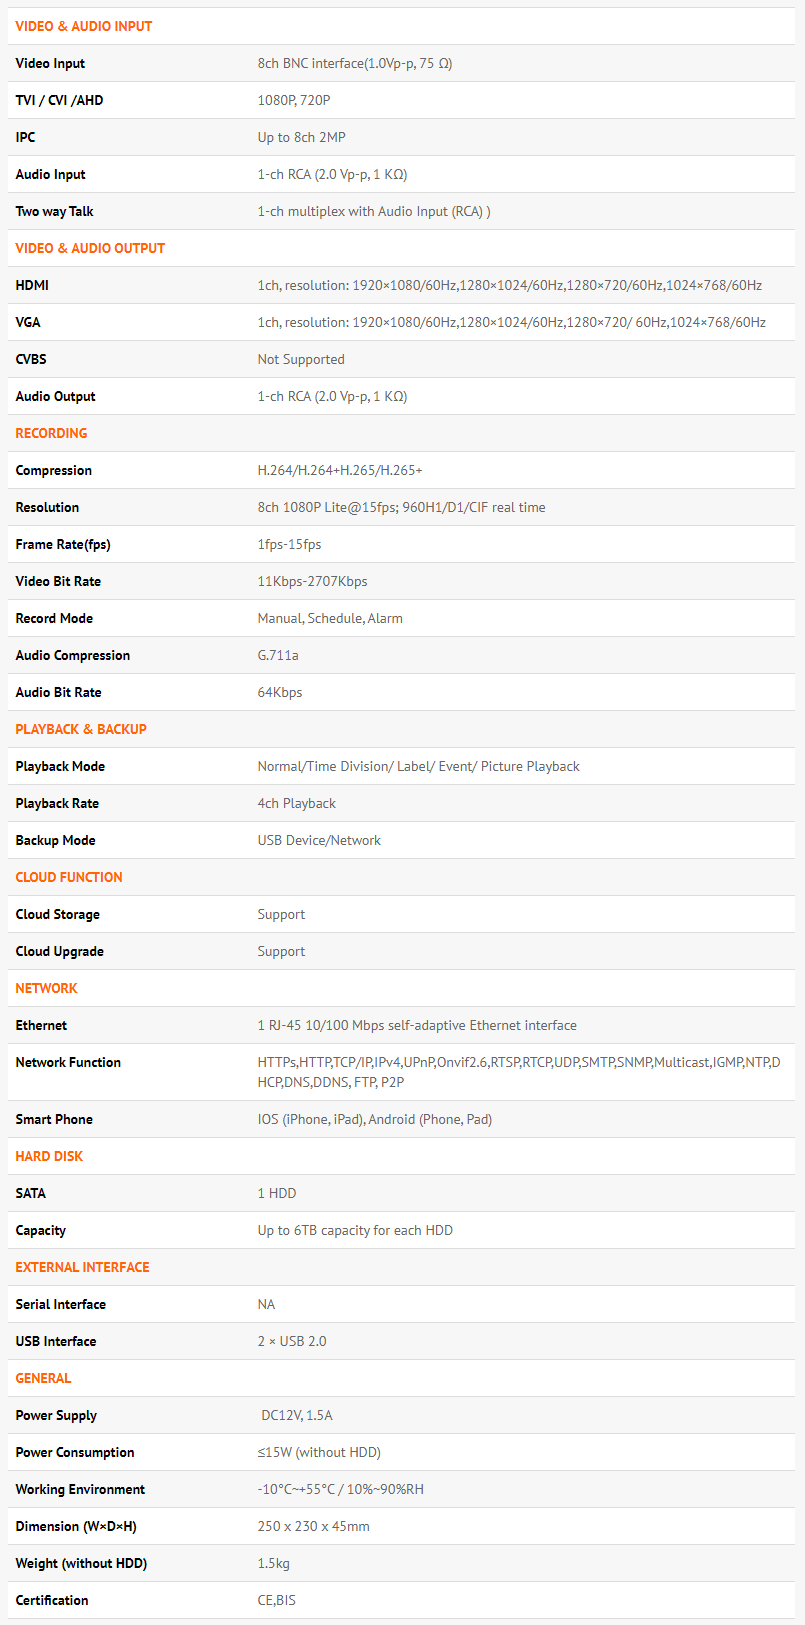Click the Compression value H.264/H.264+H.265/H.265+
Image resolution: width=805 pixels, height=1625 pixels.
[x=340, y=470]
